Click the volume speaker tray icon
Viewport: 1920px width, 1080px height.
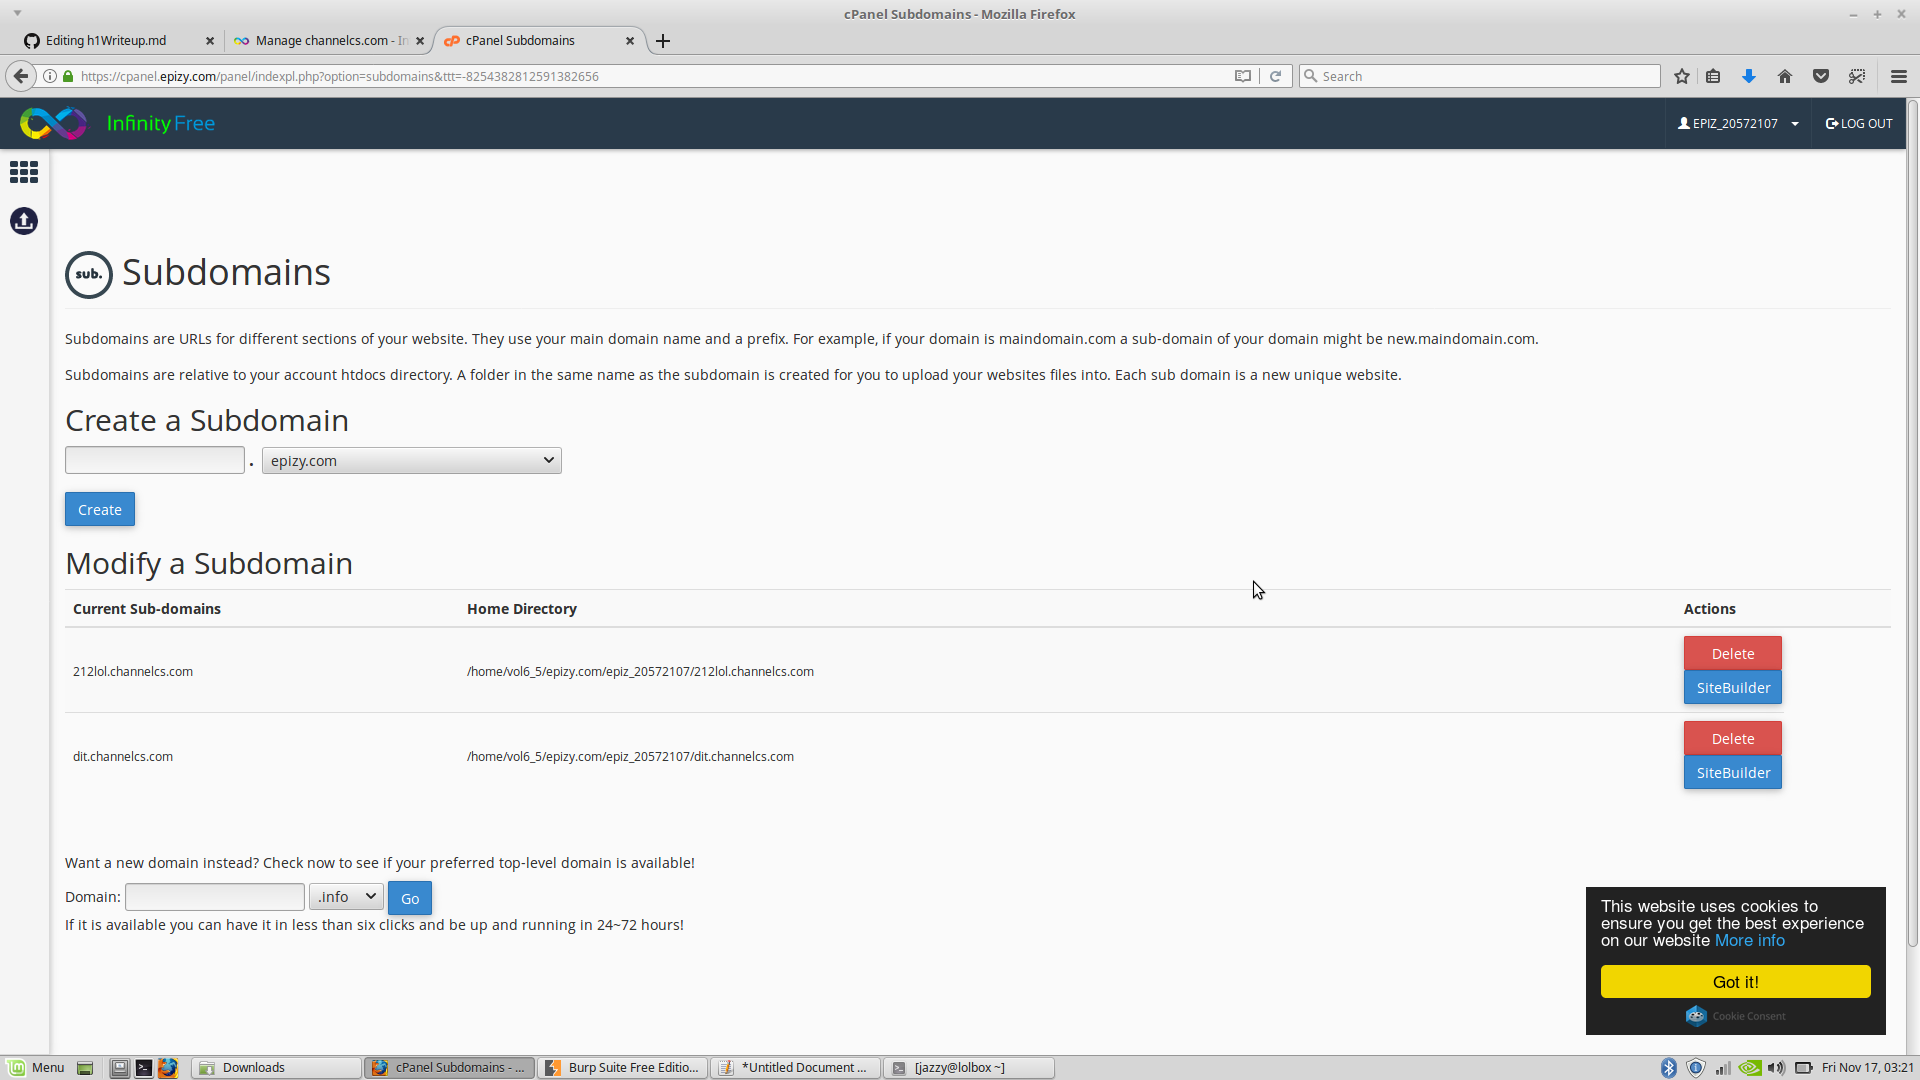click(1777, 1068)
